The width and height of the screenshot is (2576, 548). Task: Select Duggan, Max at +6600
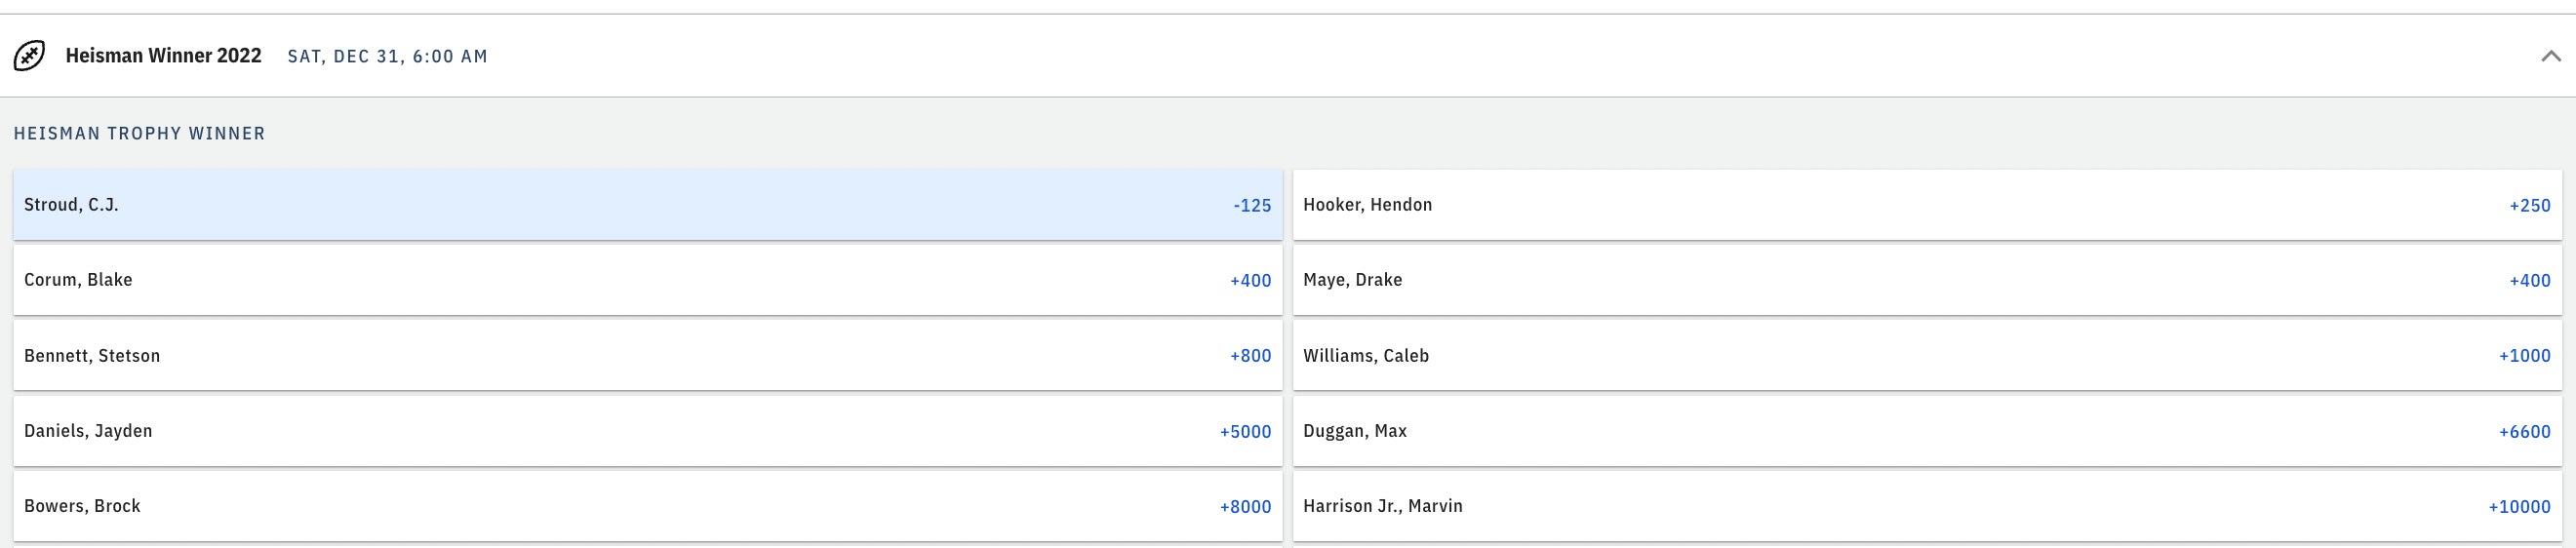pos(1926,431)
